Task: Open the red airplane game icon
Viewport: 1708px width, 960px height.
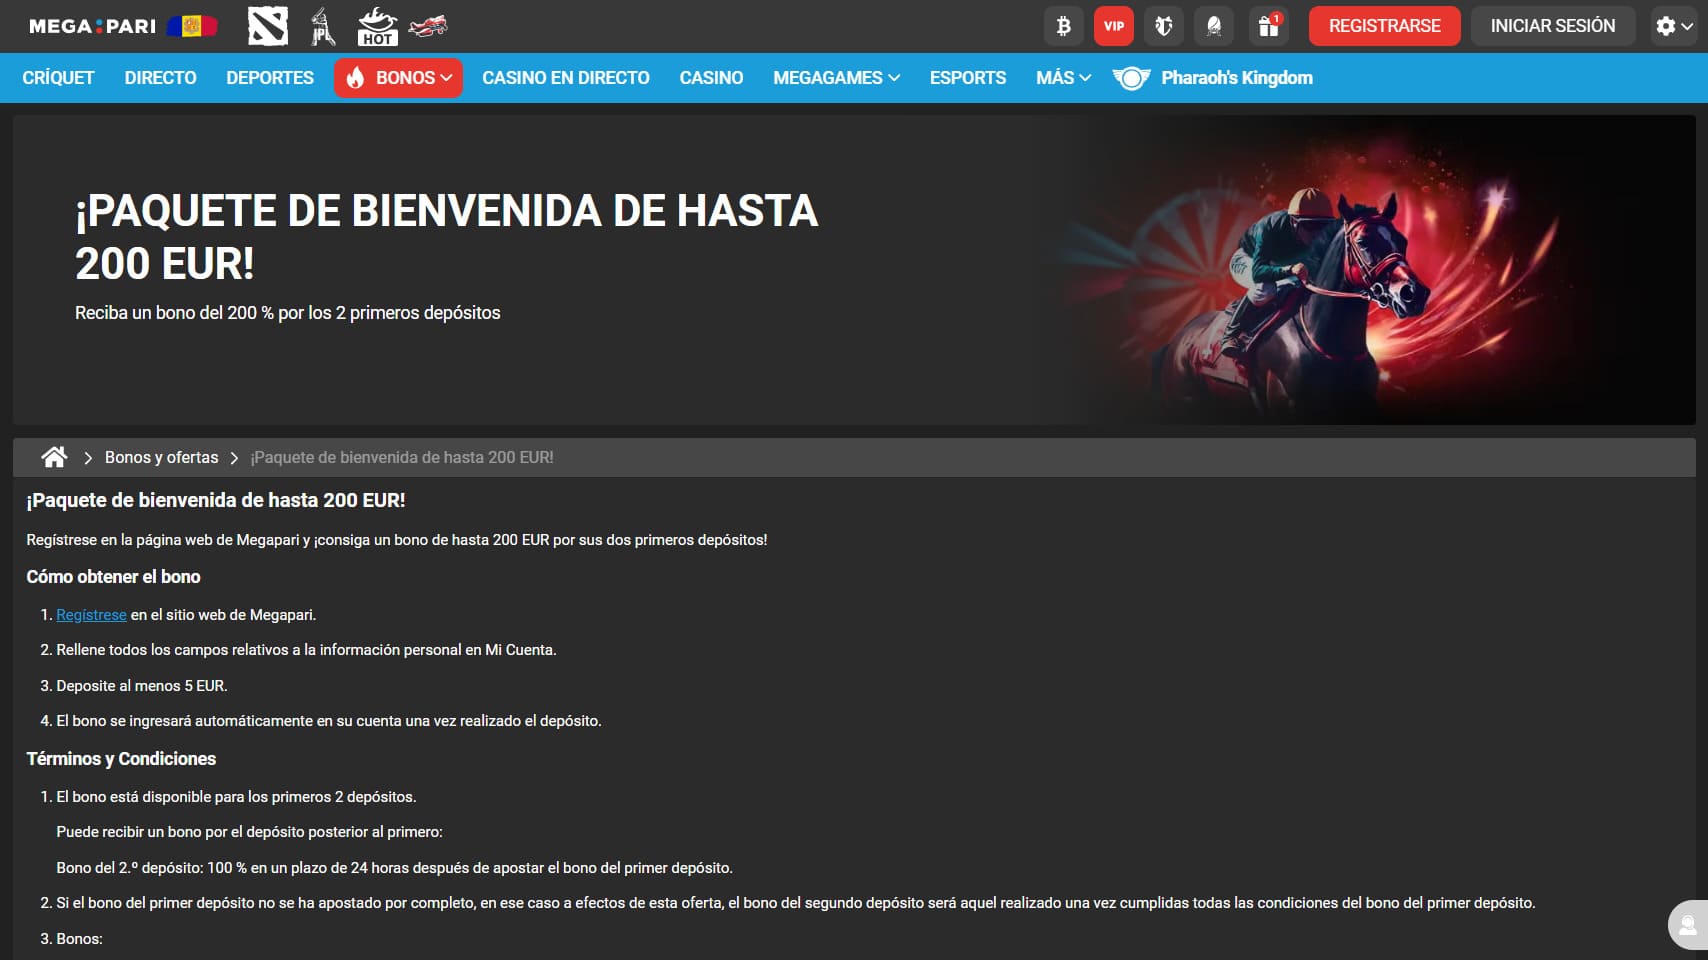Action: pyautogui.click(x=428, y=26)
